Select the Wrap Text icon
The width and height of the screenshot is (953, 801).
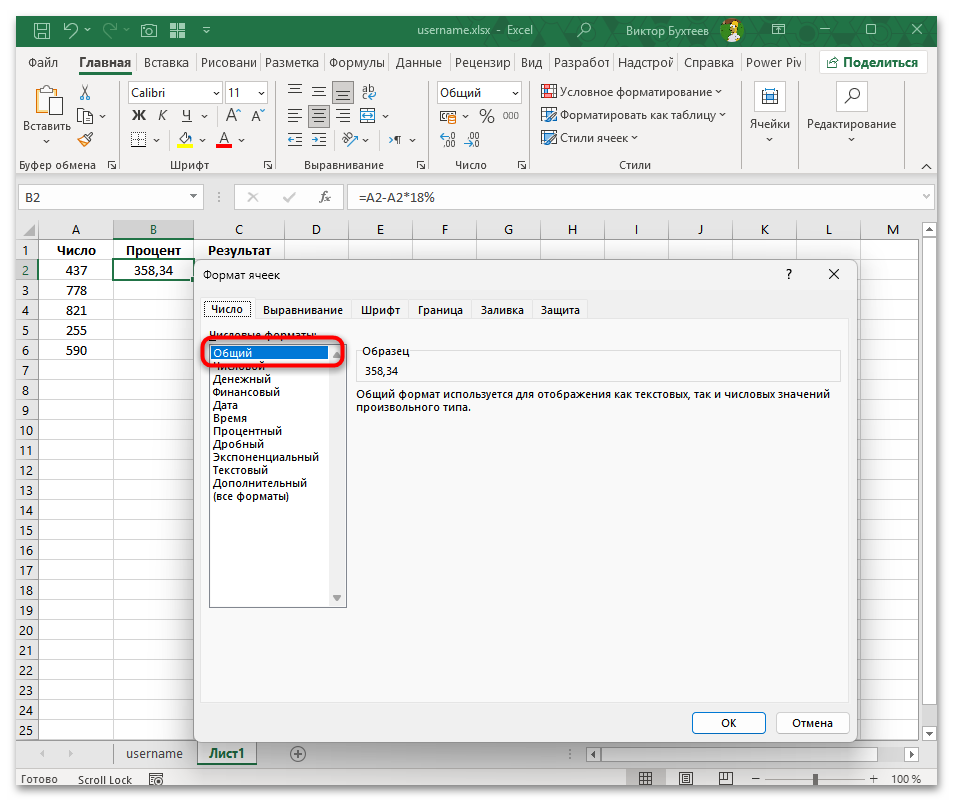(x=368, y=91)
